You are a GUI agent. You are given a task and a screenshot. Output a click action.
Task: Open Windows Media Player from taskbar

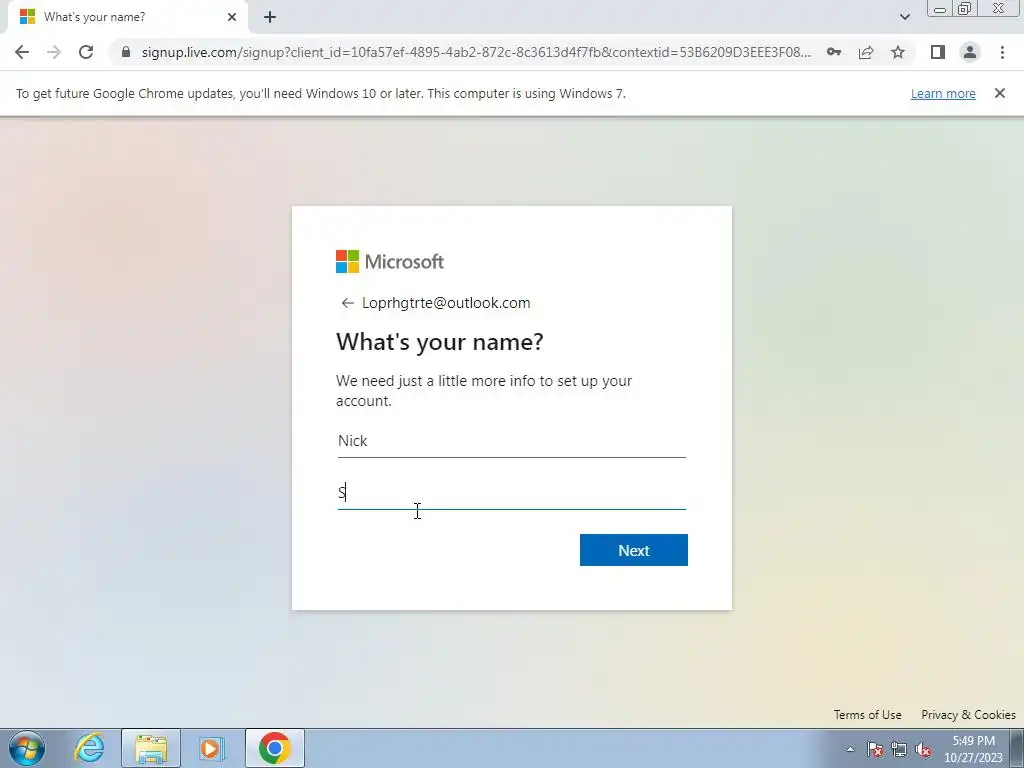click(212, 748)
